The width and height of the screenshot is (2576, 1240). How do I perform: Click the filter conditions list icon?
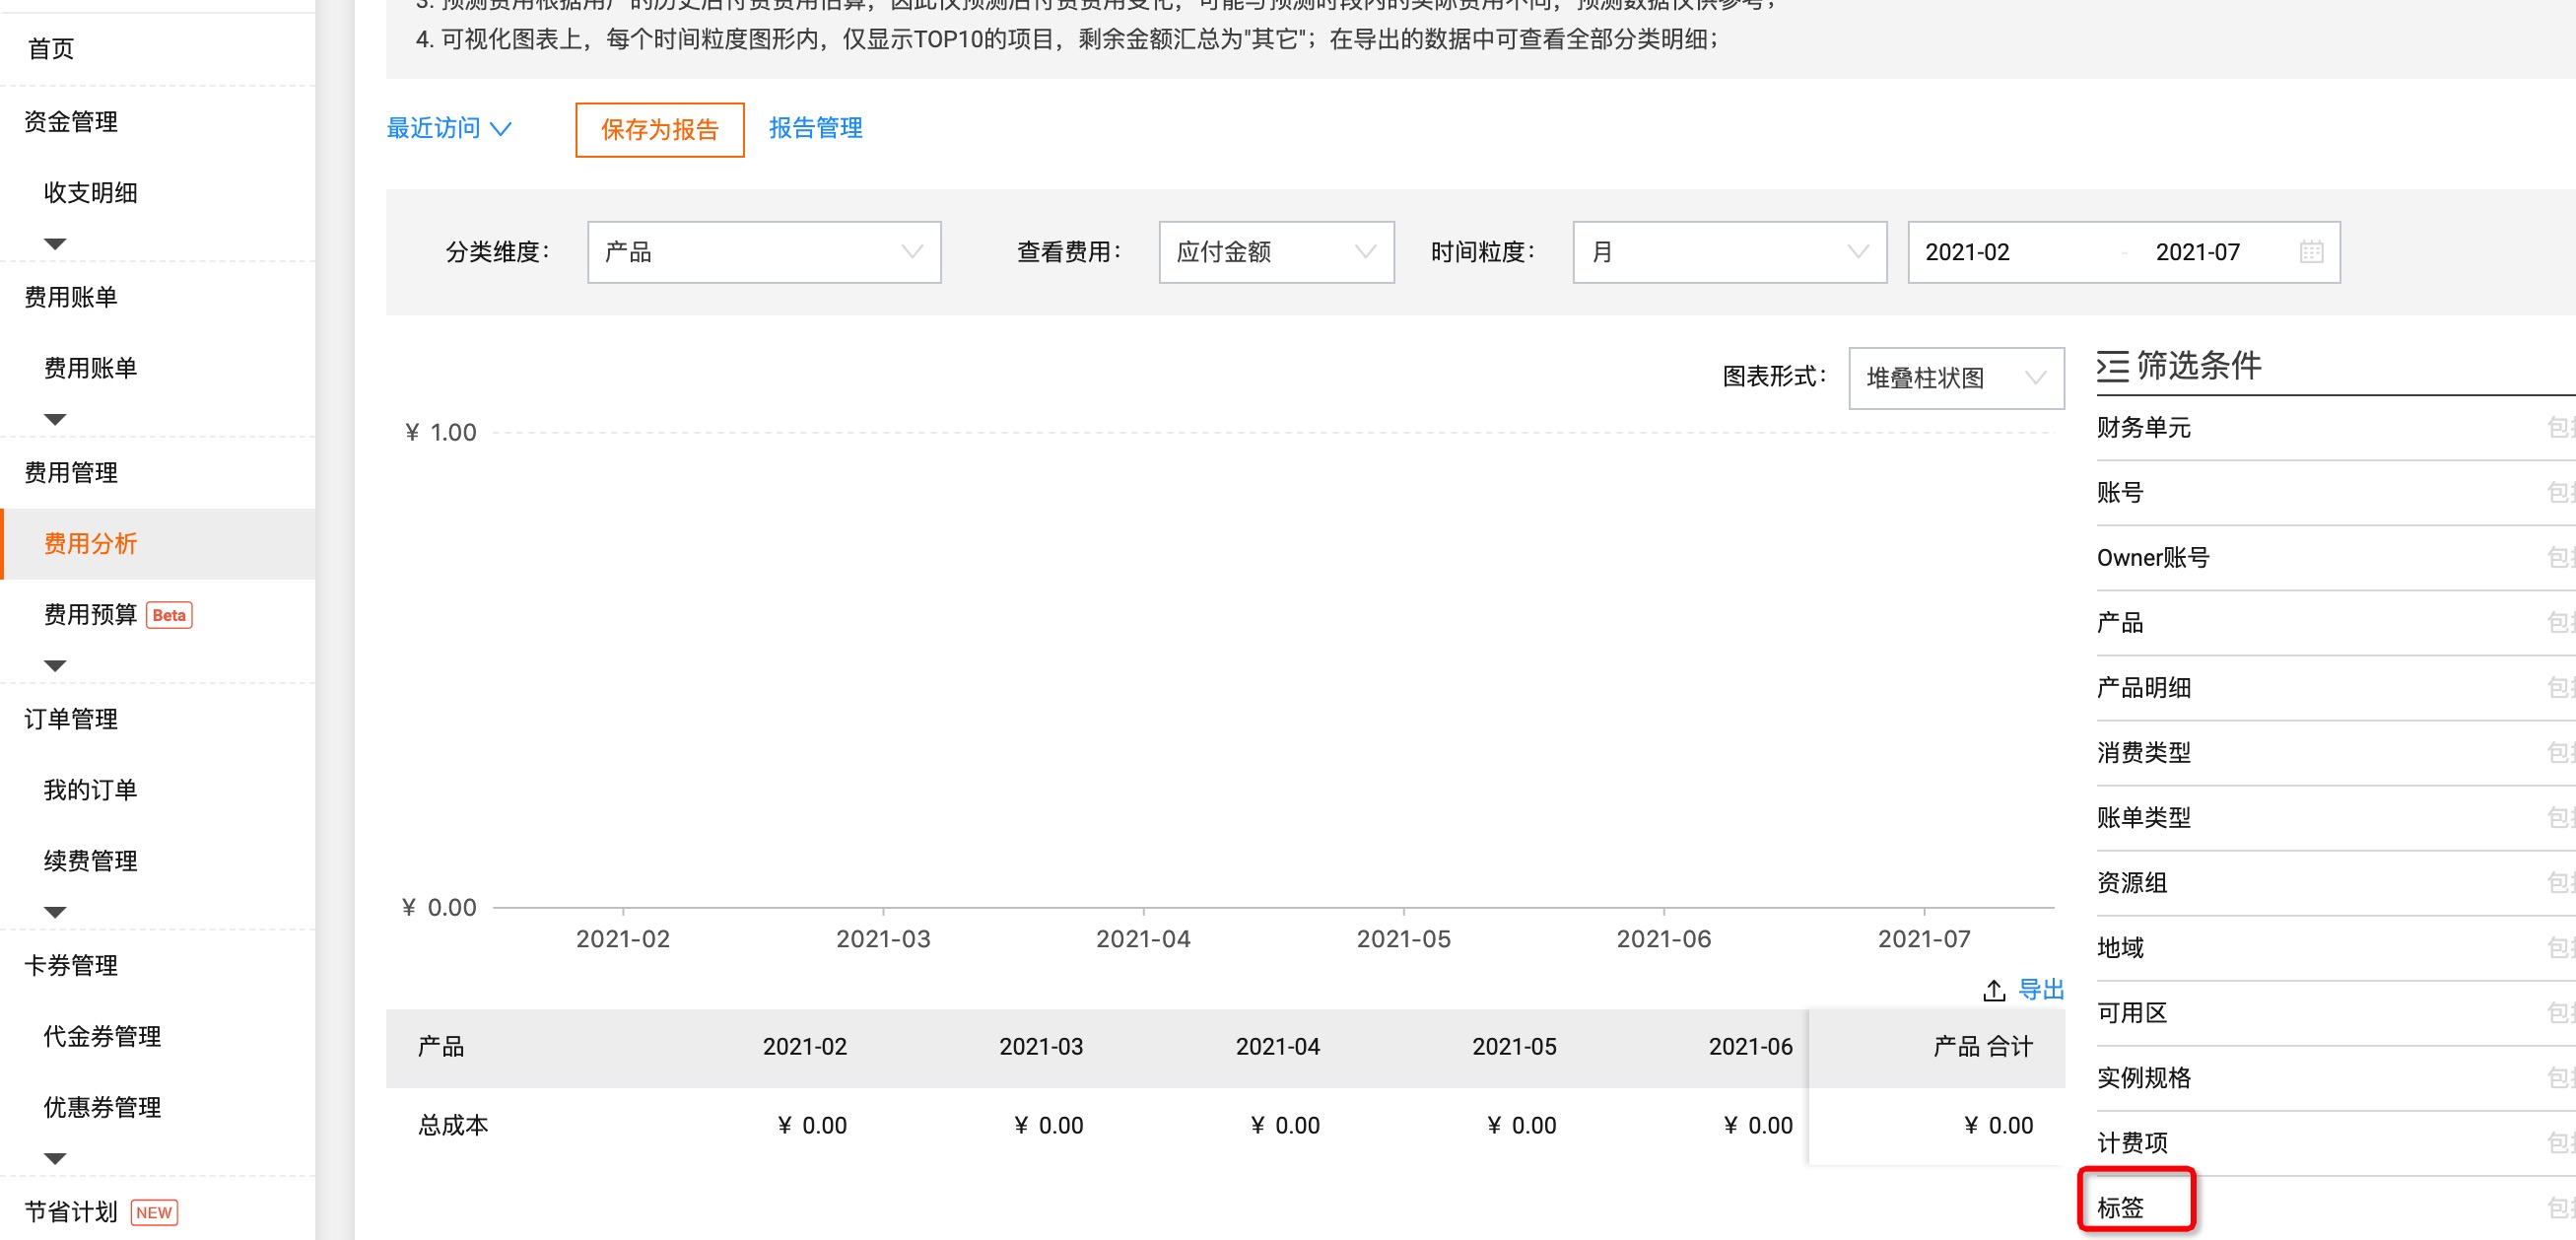coord(2113,366)
